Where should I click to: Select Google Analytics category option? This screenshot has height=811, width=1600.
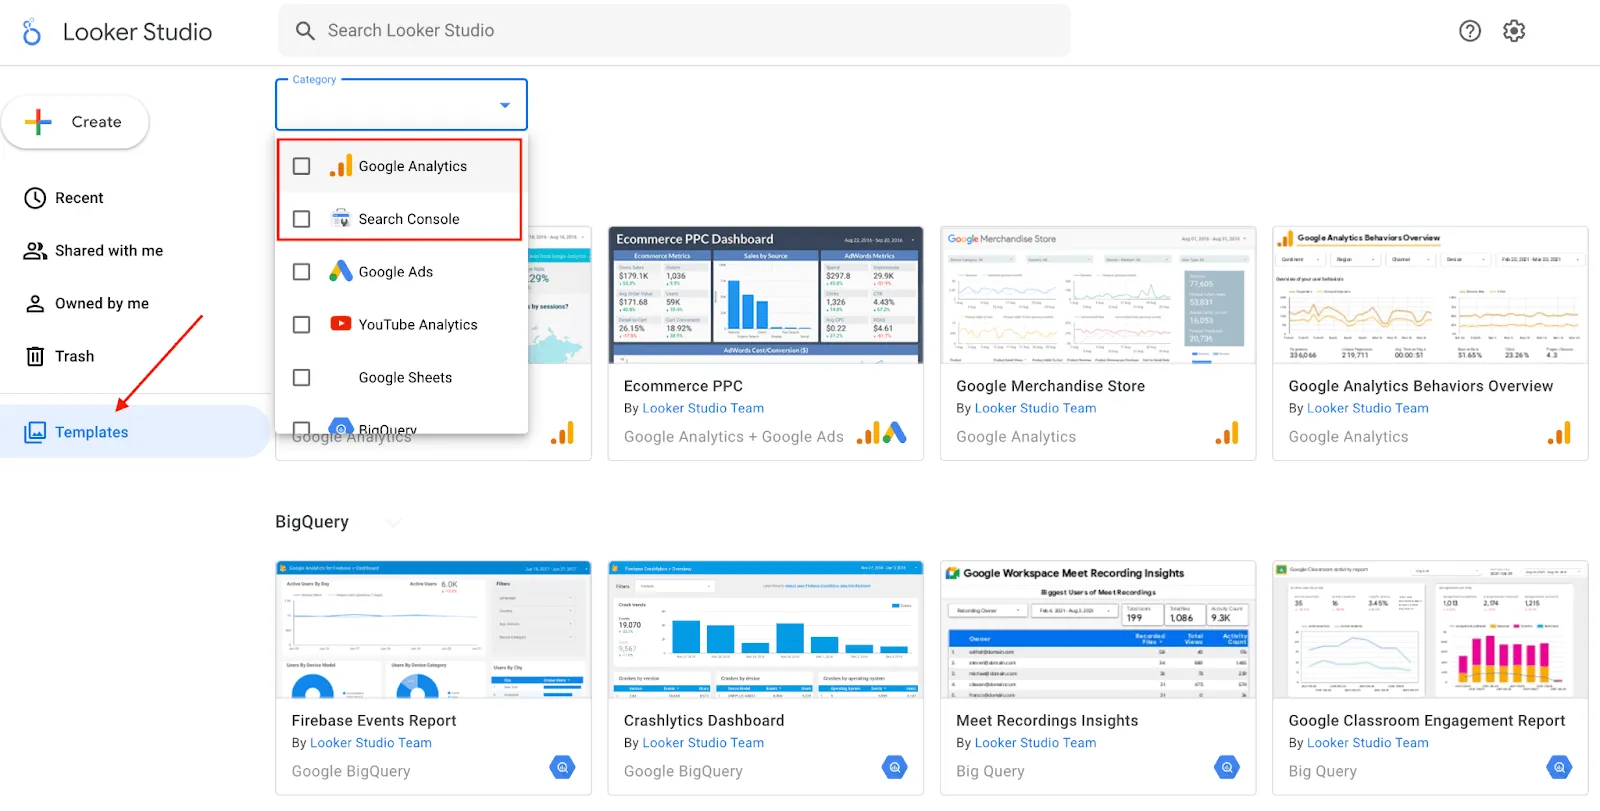tap(401, 166)
